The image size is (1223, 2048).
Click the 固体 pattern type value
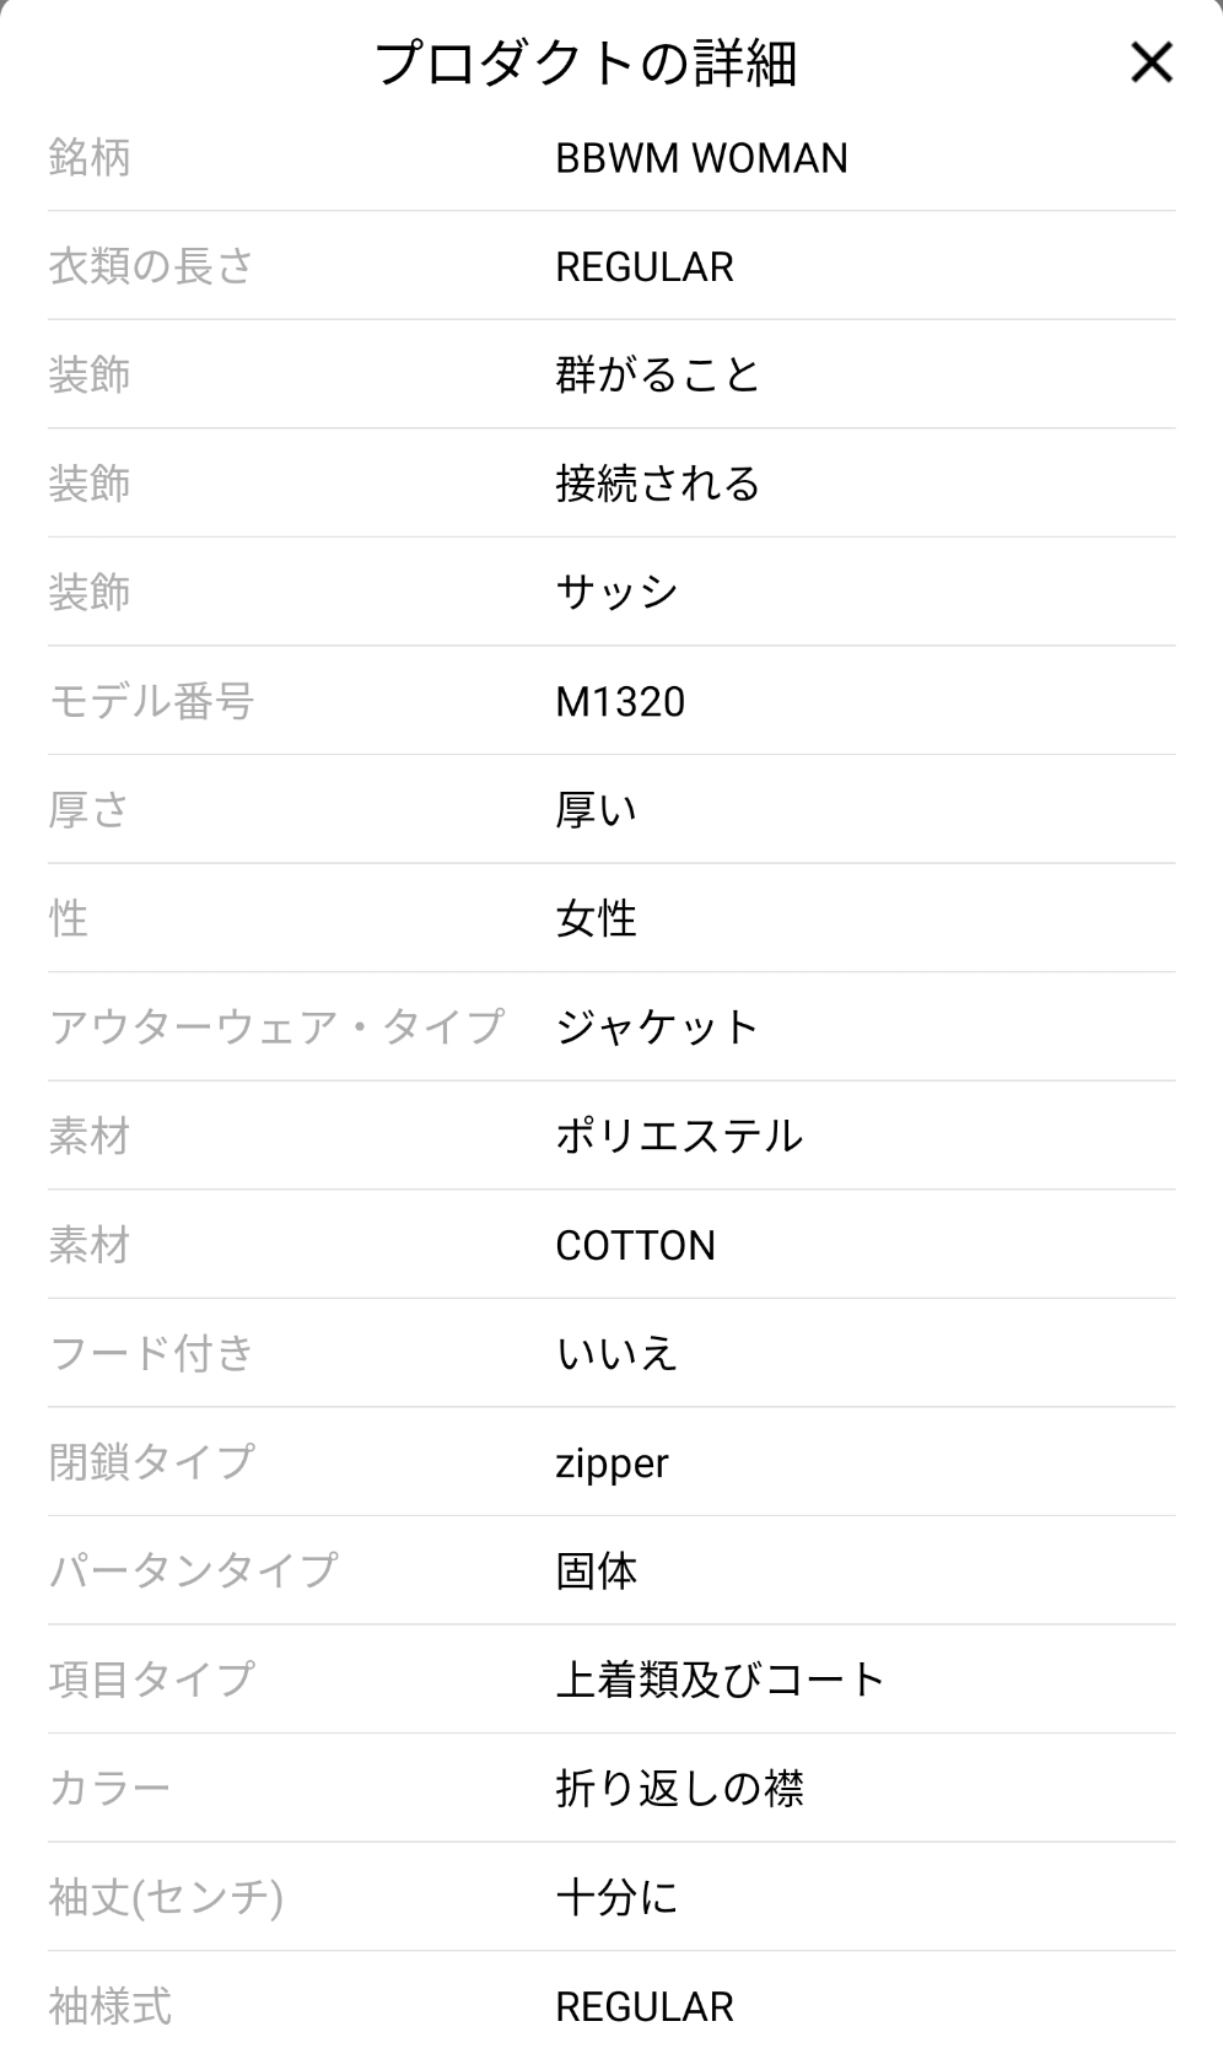pos(596,1572)
